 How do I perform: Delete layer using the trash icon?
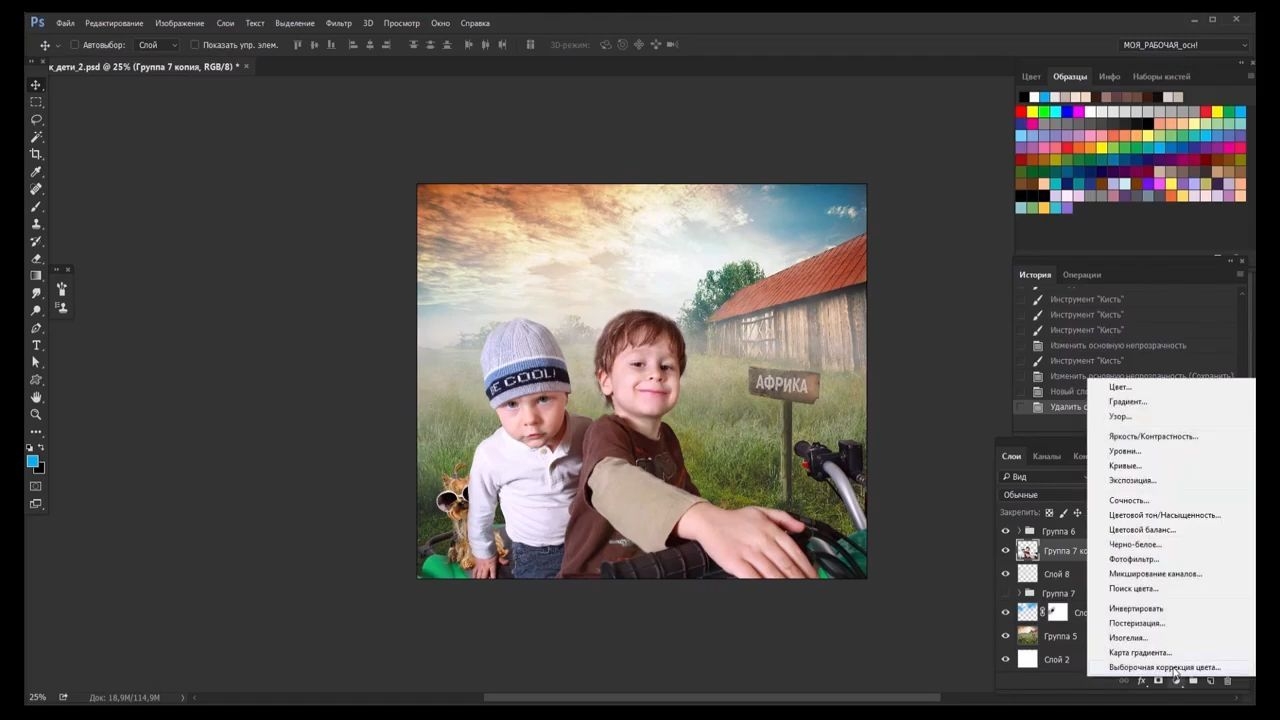1228,681
